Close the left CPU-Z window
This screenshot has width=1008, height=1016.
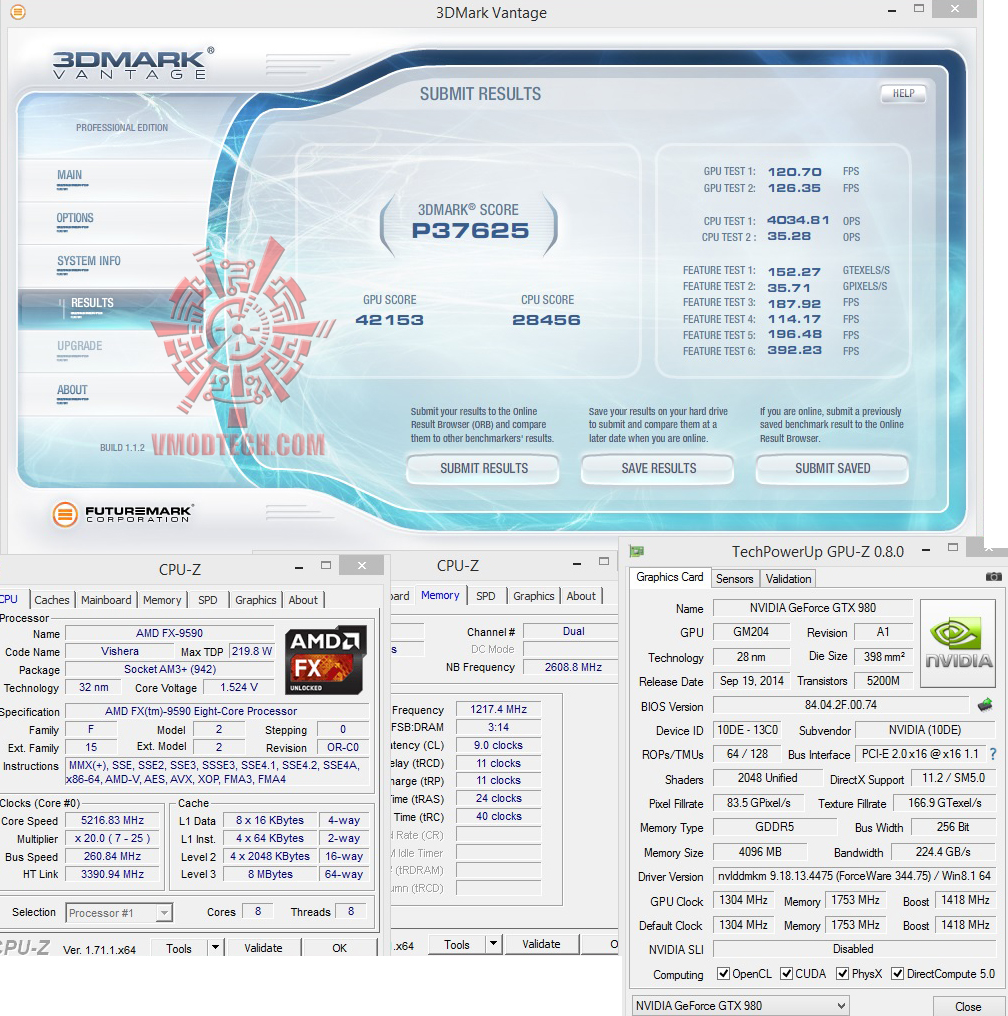click(361, 566)
